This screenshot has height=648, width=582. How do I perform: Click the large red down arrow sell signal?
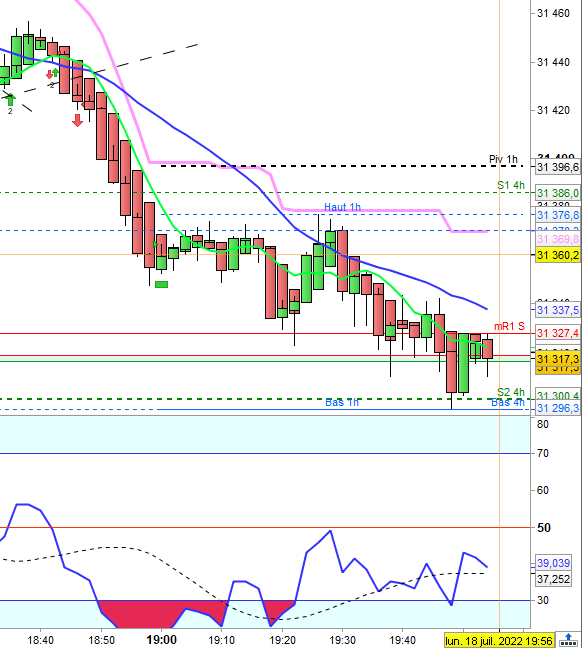click(x=77, y=120)
